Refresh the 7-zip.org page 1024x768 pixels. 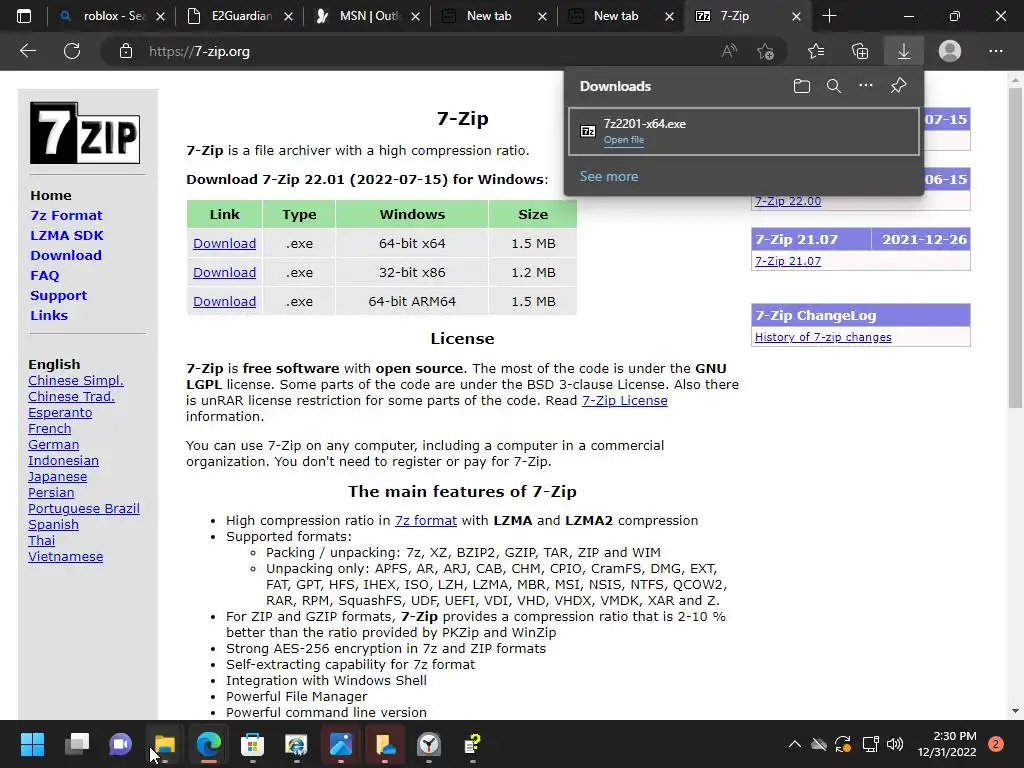tap(72, 51)
